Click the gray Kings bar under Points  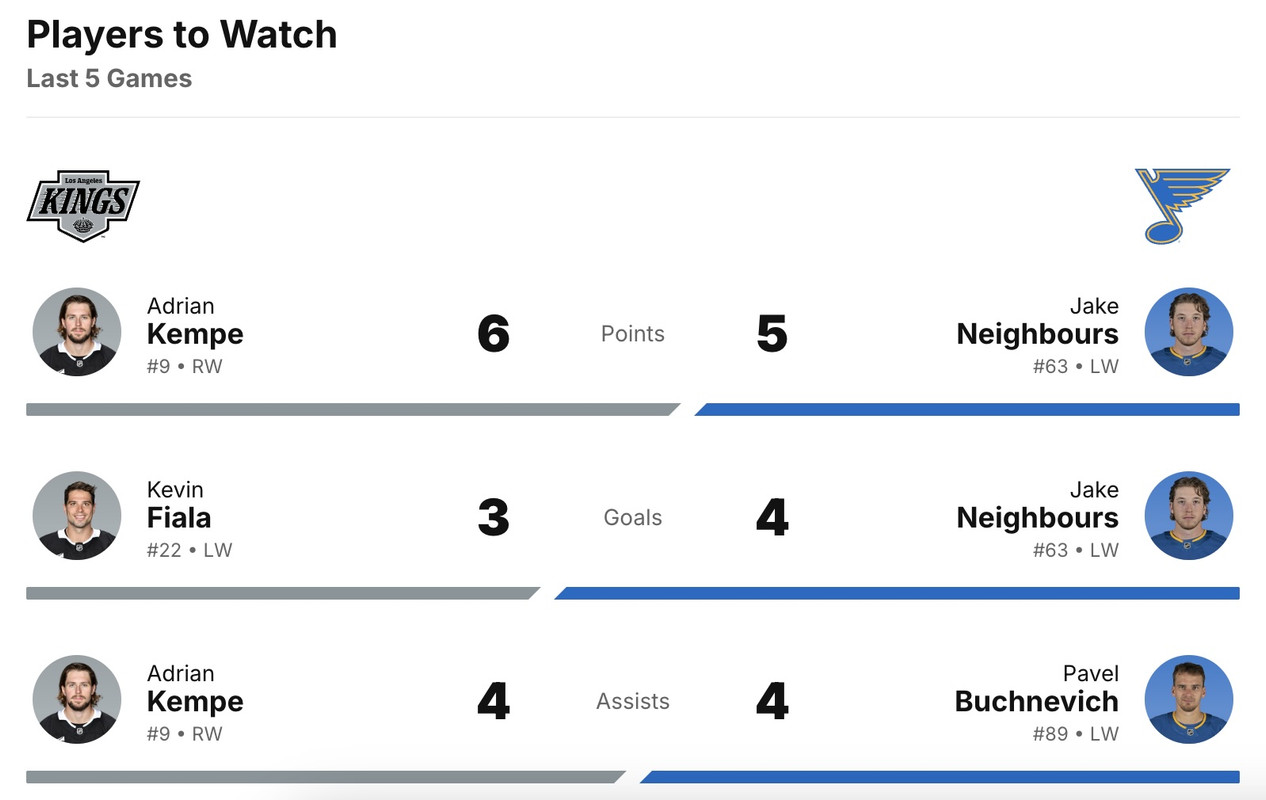(350, 409)
